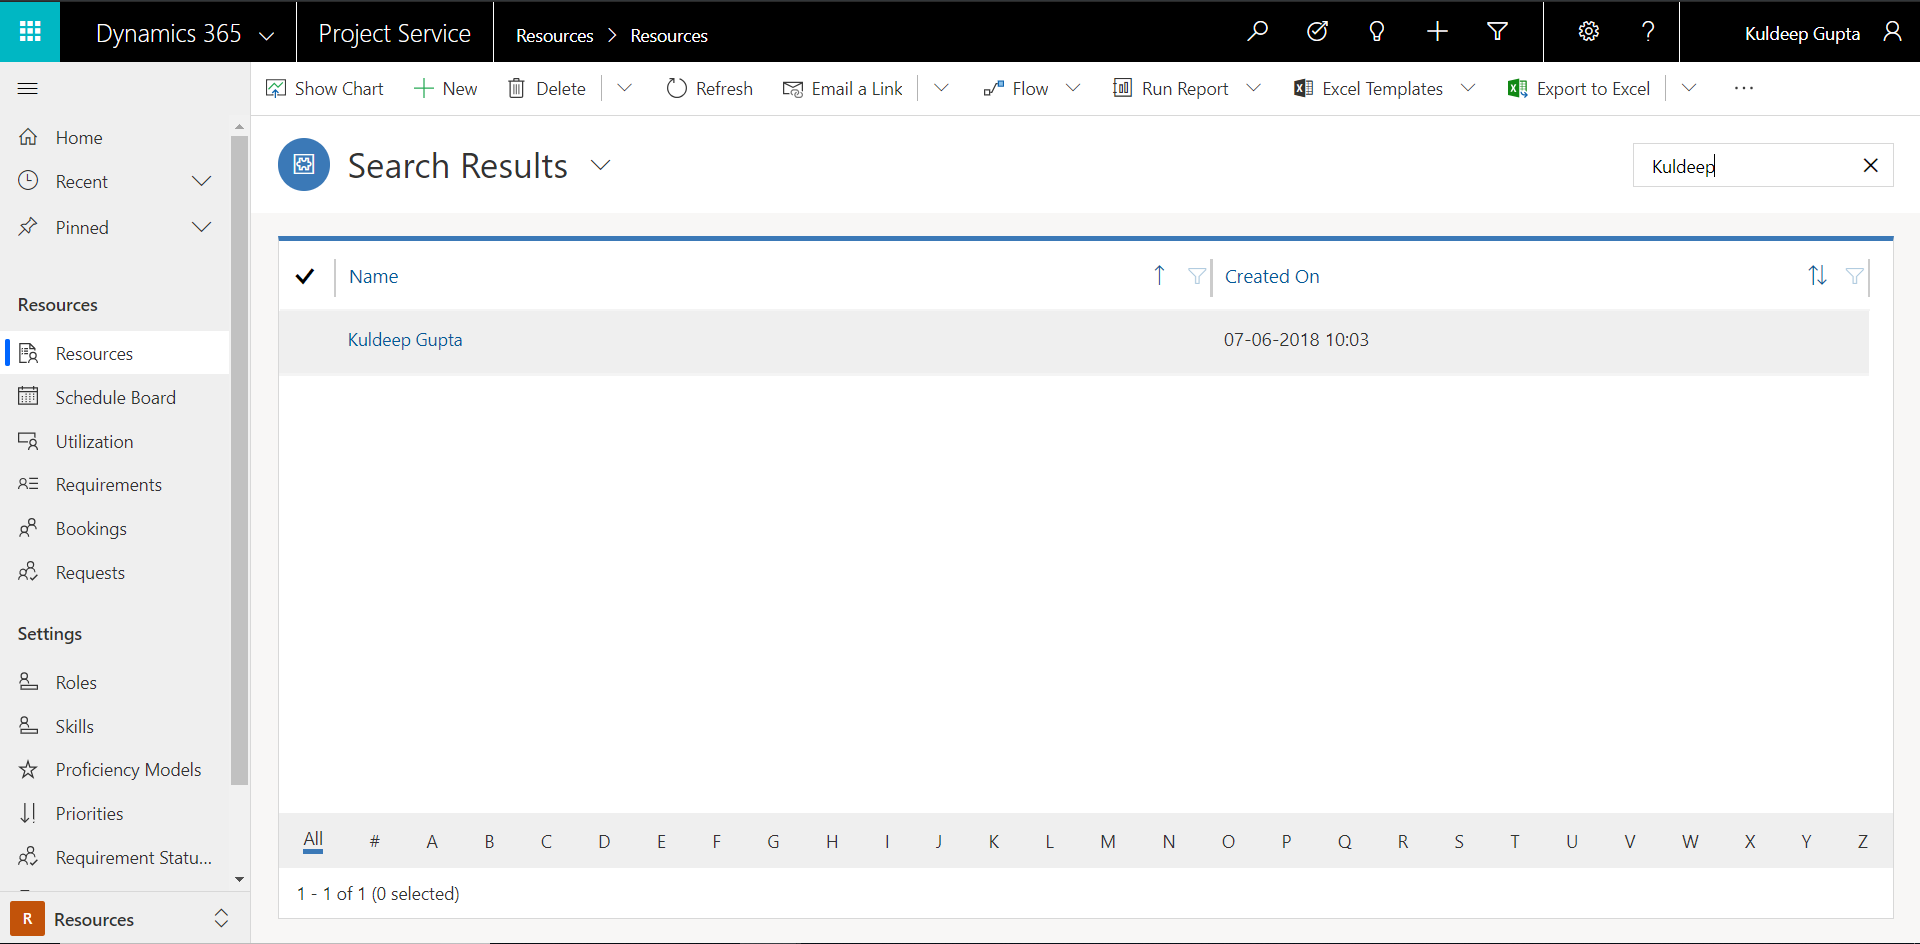The height and width of the screenshot is (944, 1920).
Task: Open the Created On column filter funnel
Action: tap(1854, 276)
